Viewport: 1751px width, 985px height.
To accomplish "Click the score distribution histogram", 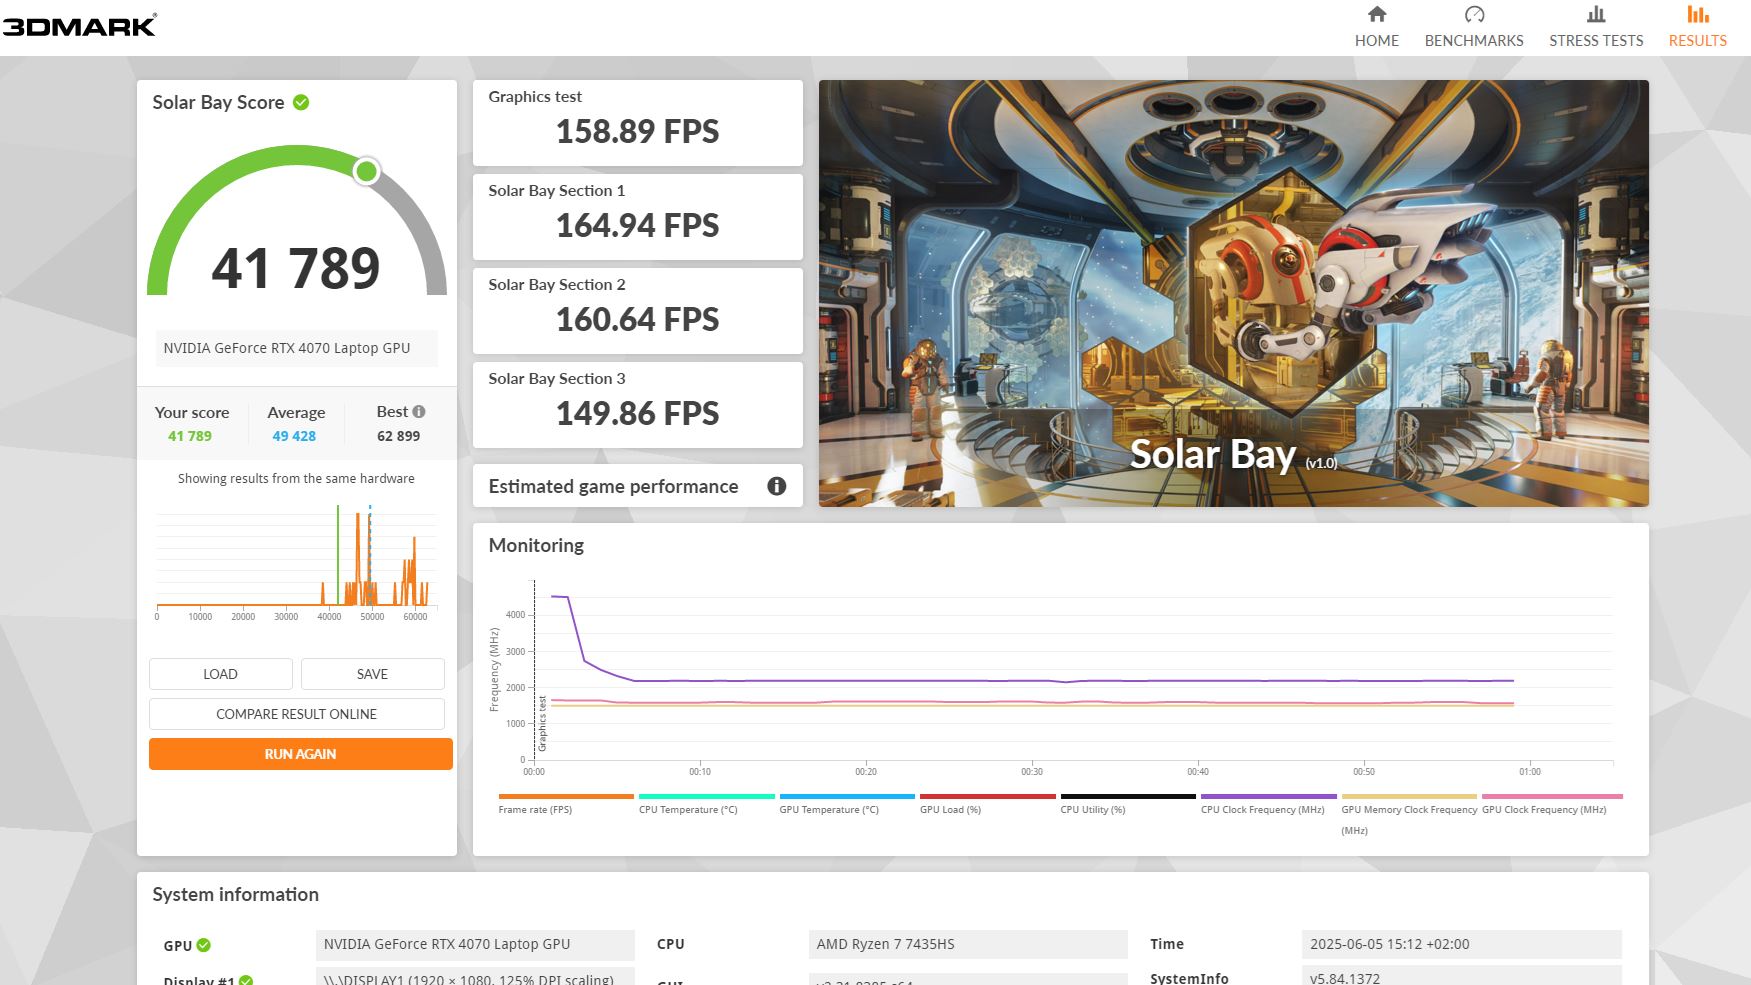I will point(297,560).
